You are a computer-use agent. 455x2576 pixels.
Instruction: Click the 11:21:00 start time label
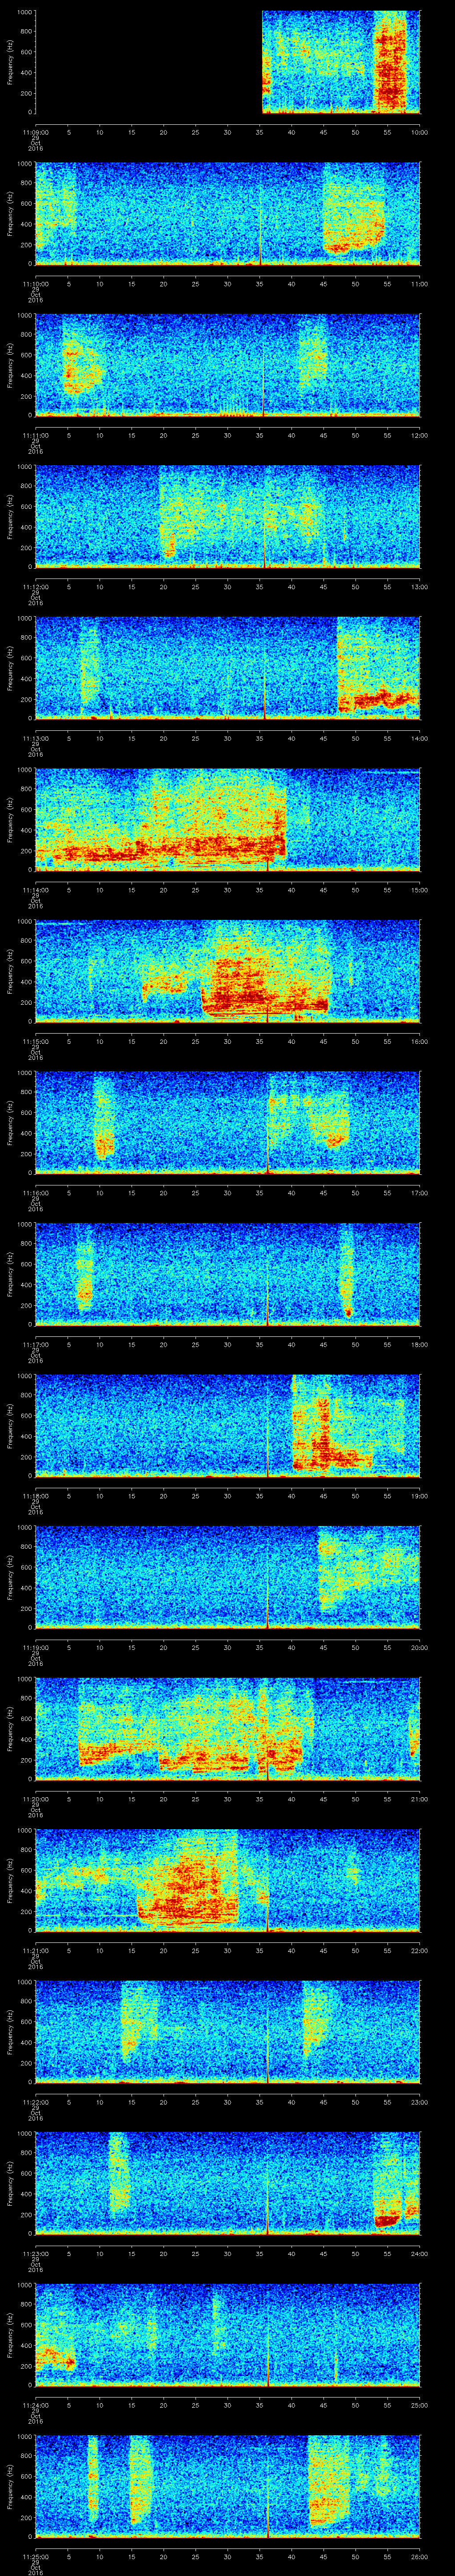pos(35,1950)
